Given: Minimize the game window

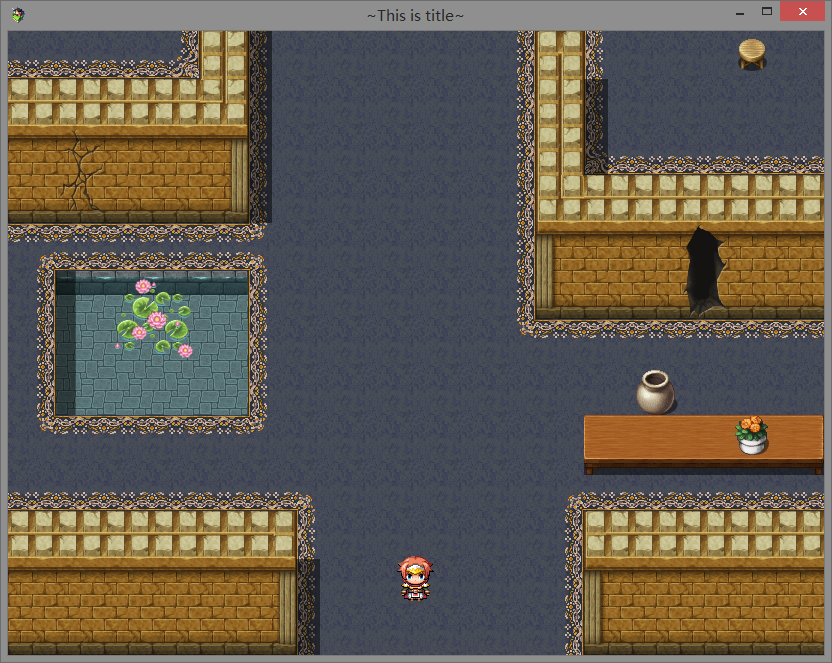Looking at the screenshot, I should [x=740, y=12].
